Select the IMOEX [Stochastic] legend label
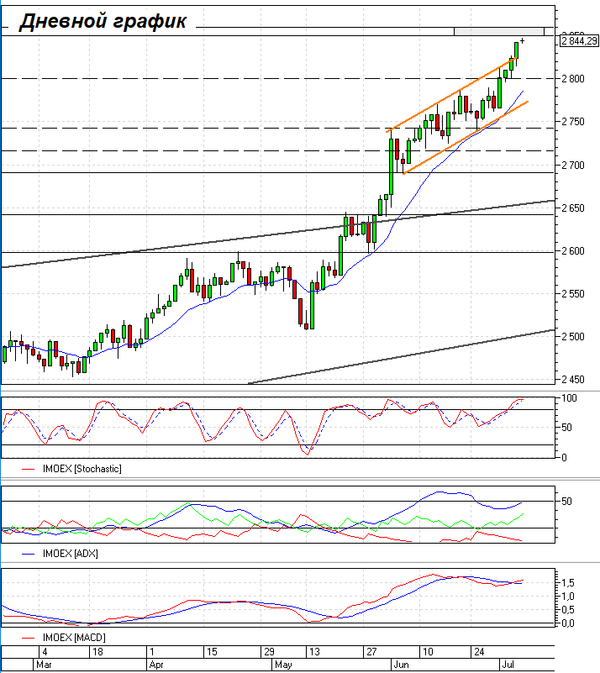This screenshot has height=673, width=600. tap(82, 469)
